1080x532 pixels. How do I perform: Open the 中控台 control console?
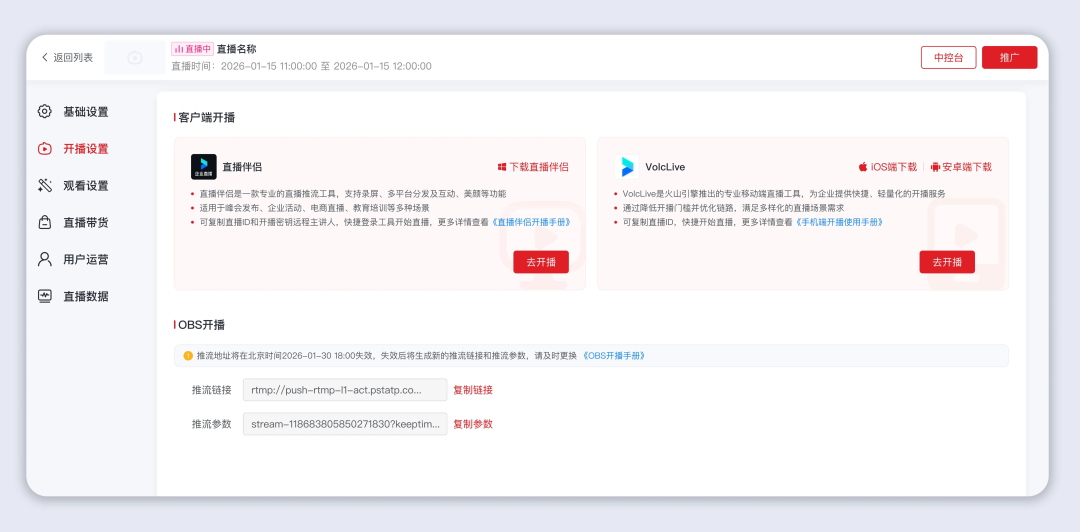tap(947, 58)
